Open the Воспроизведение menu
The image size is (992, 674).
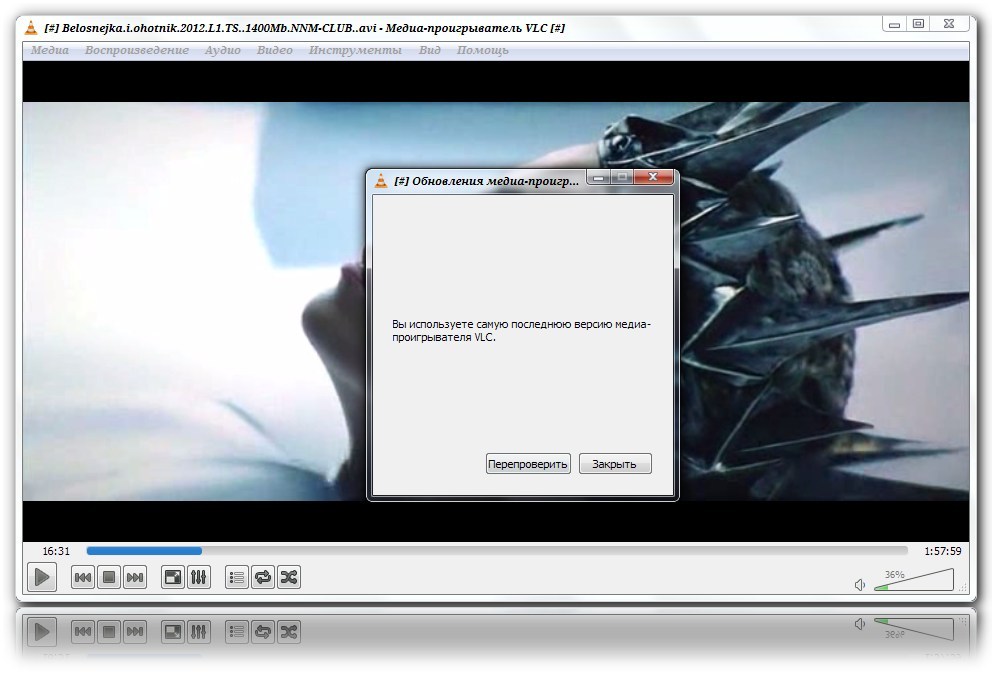[x=137, y=50]
